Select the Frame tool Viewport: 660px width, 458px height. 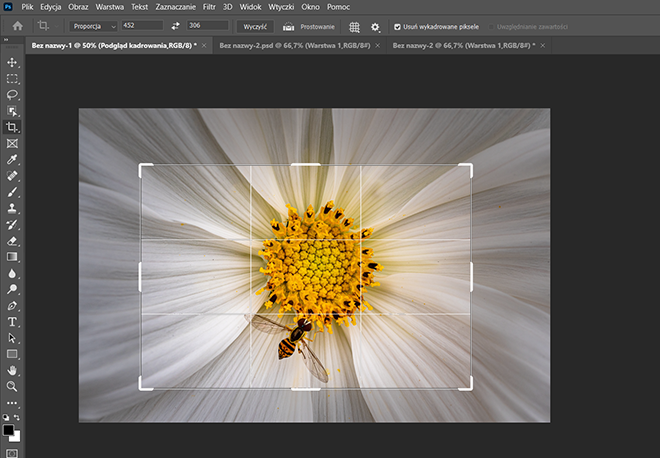coord(12,144)
